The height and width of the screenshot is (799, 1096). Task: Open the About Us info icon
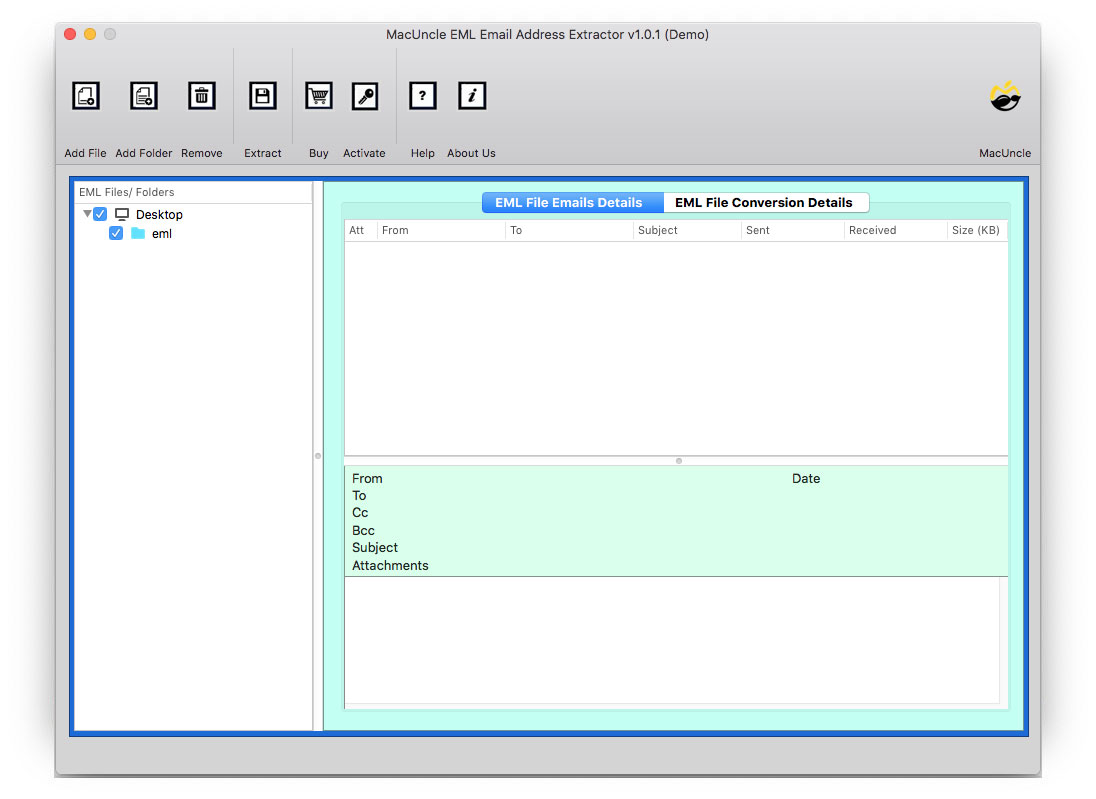473,96
